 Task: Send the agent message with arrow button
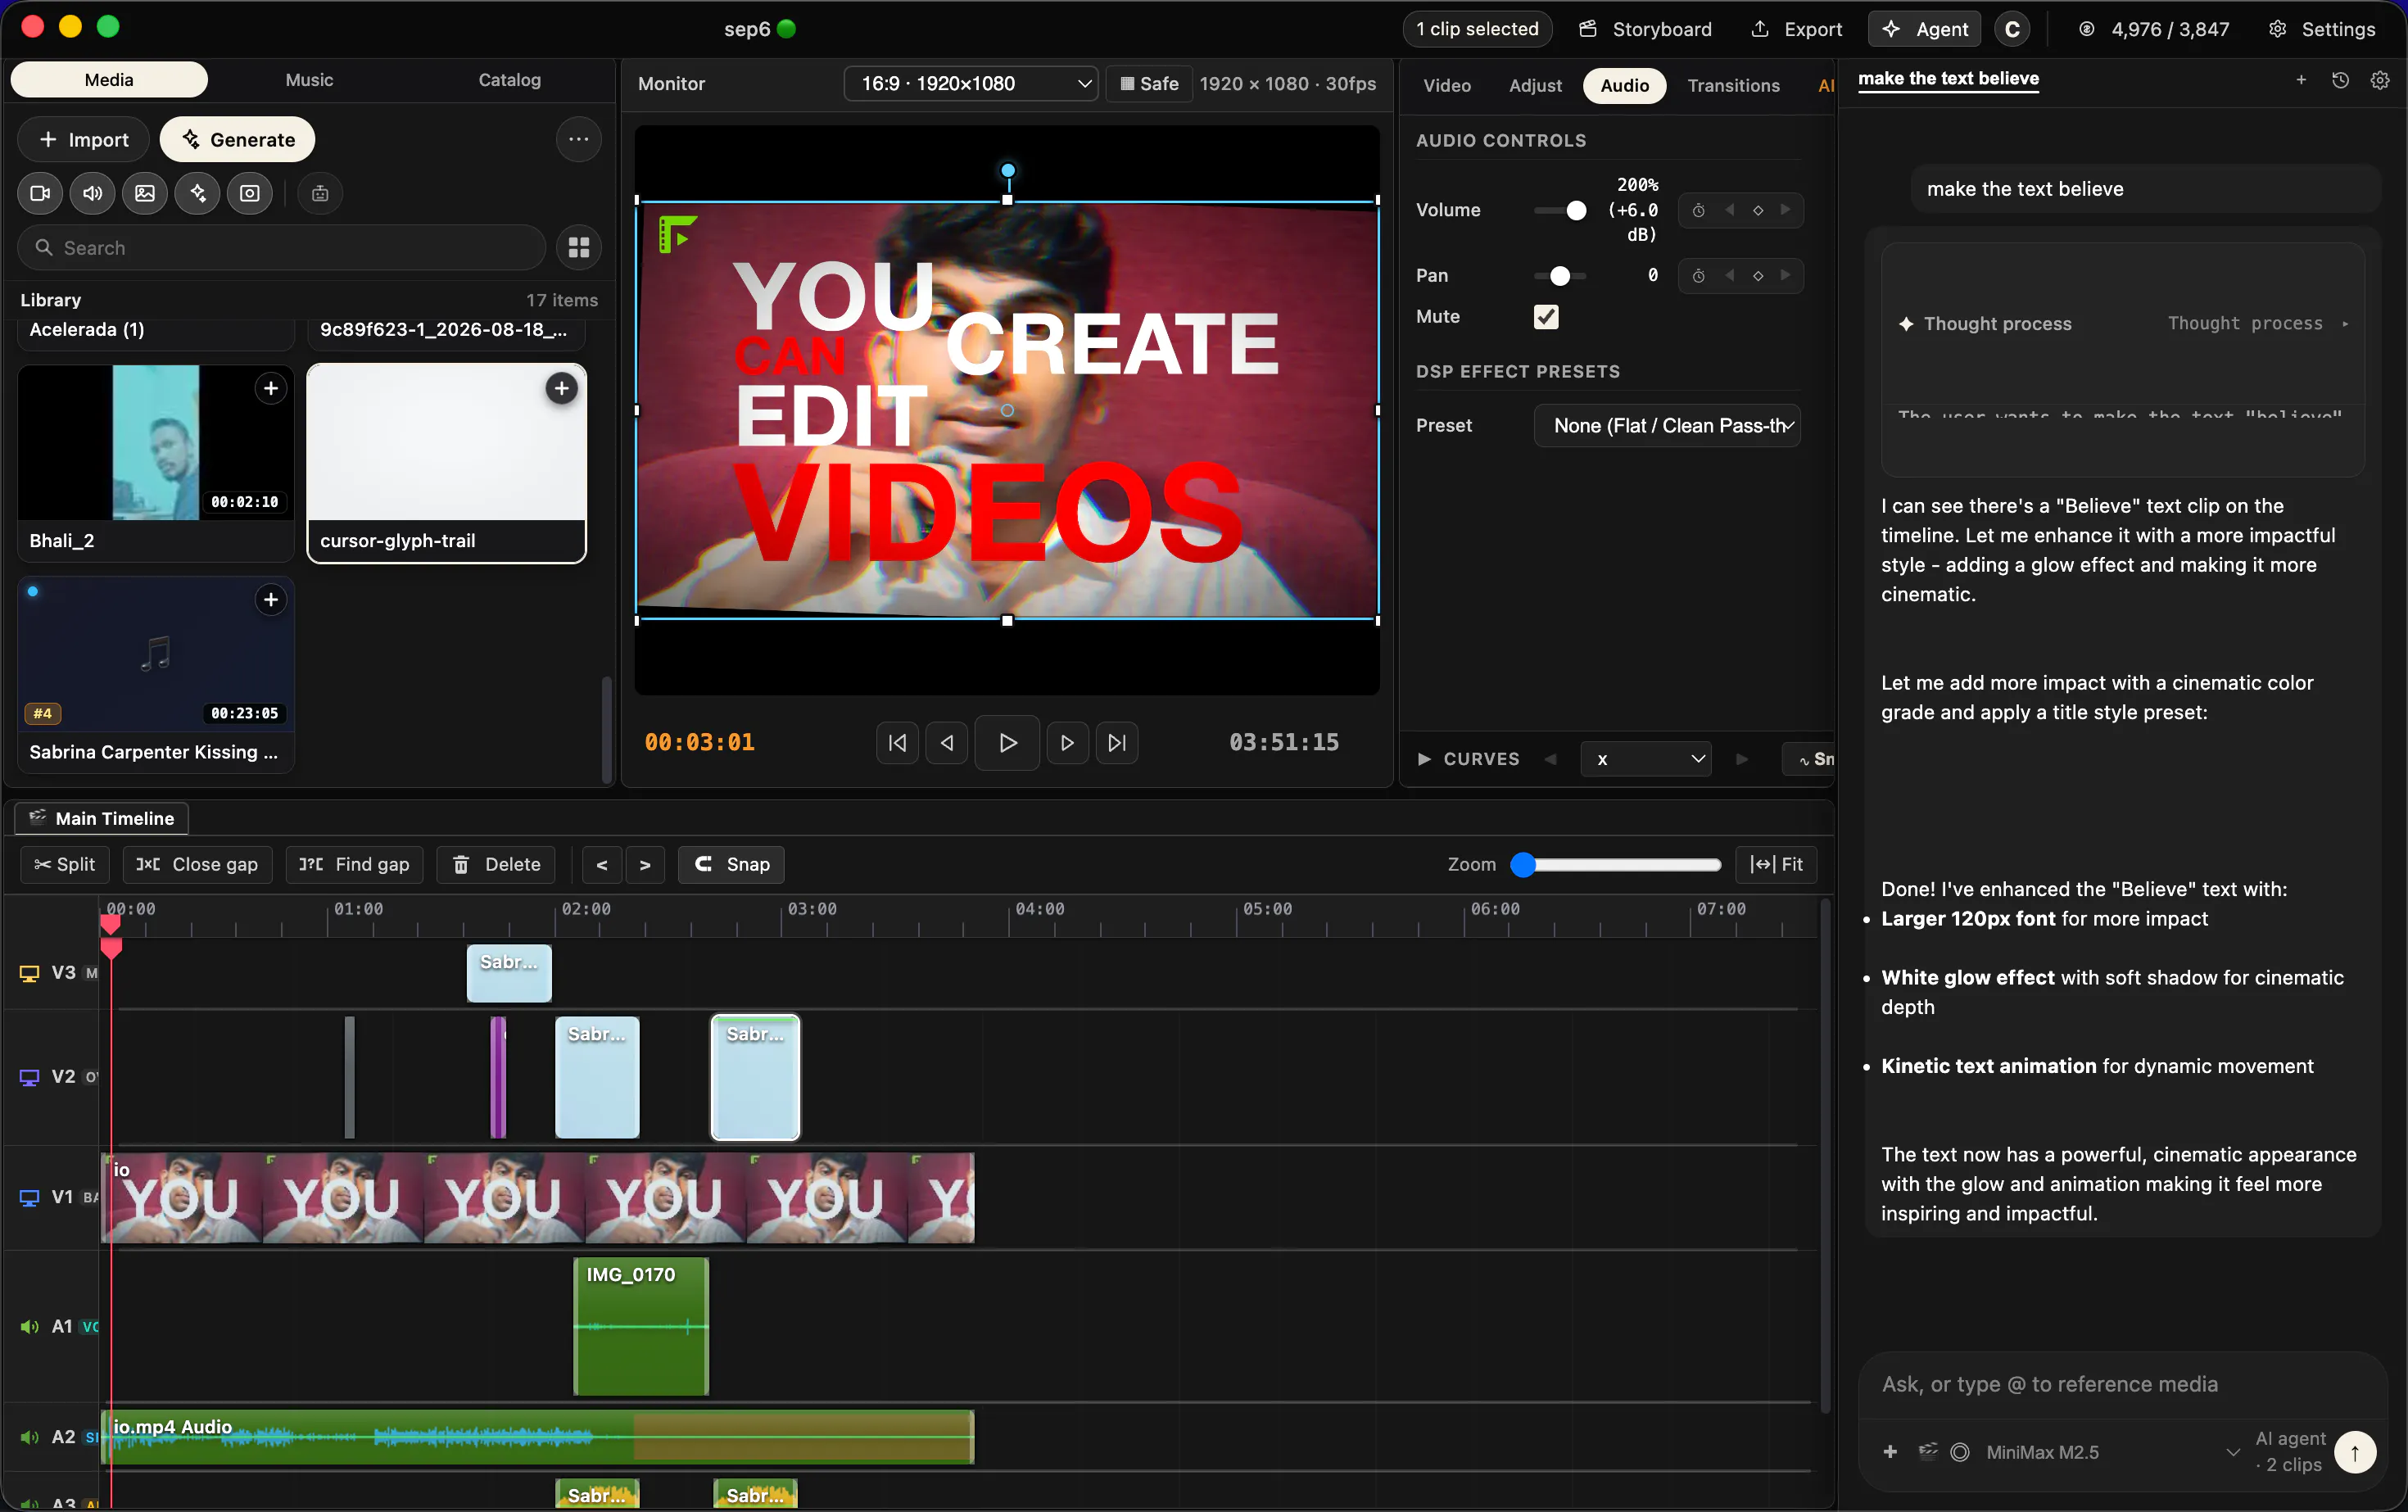[x=2355, y=1452]
